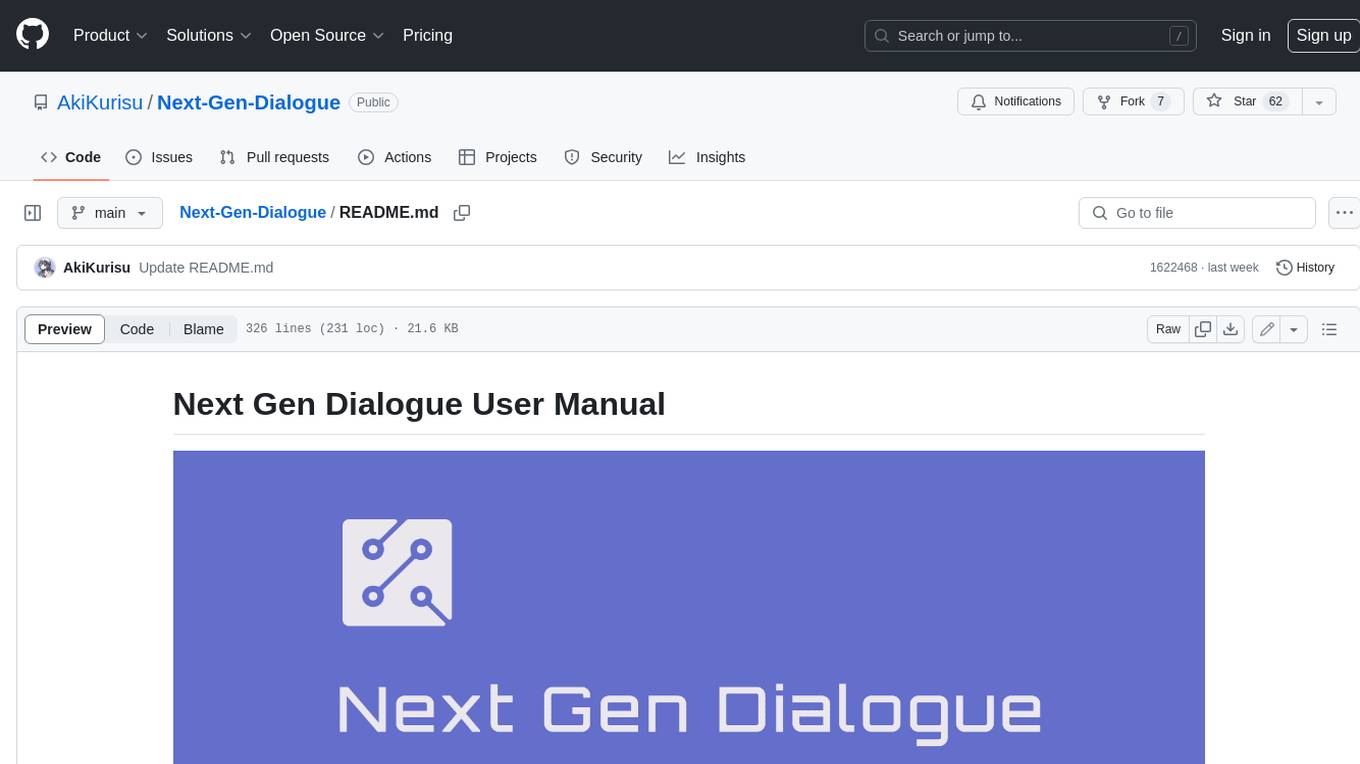Open AkiKurisu commit author link
The width and height of the screenshot is (1360, 764).
97,268
